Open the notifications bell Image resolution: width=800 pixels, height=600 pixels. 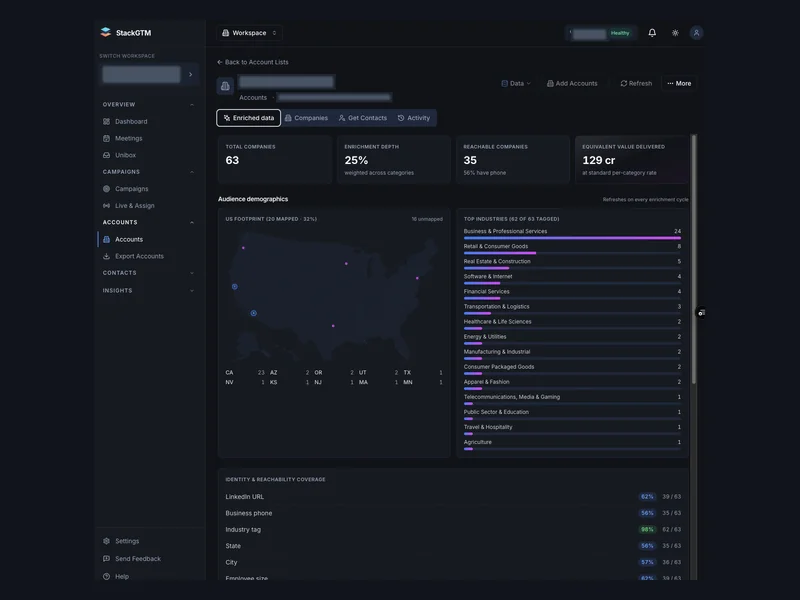652,33
